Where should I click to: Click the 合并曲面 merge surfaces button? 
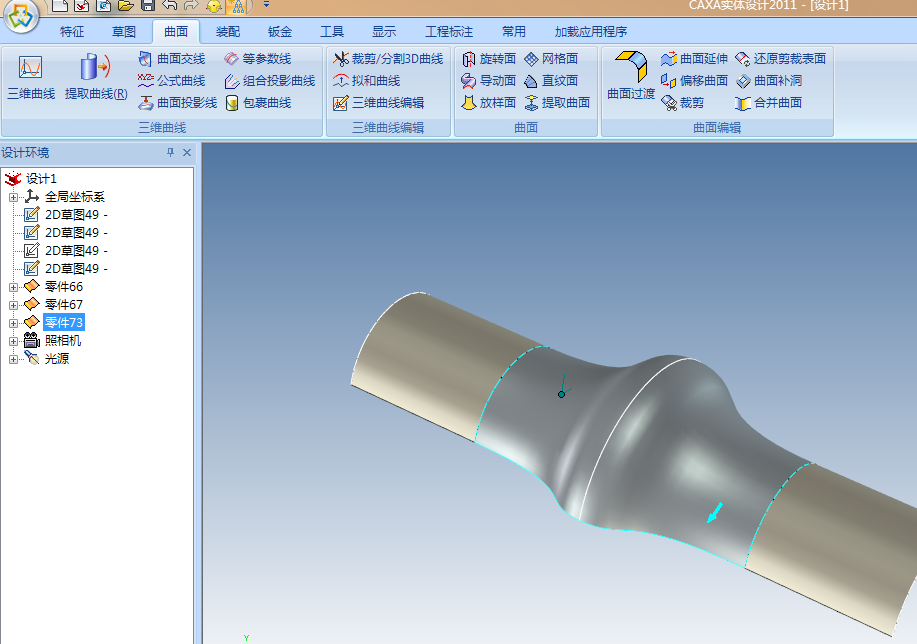[x=768, y=103]
